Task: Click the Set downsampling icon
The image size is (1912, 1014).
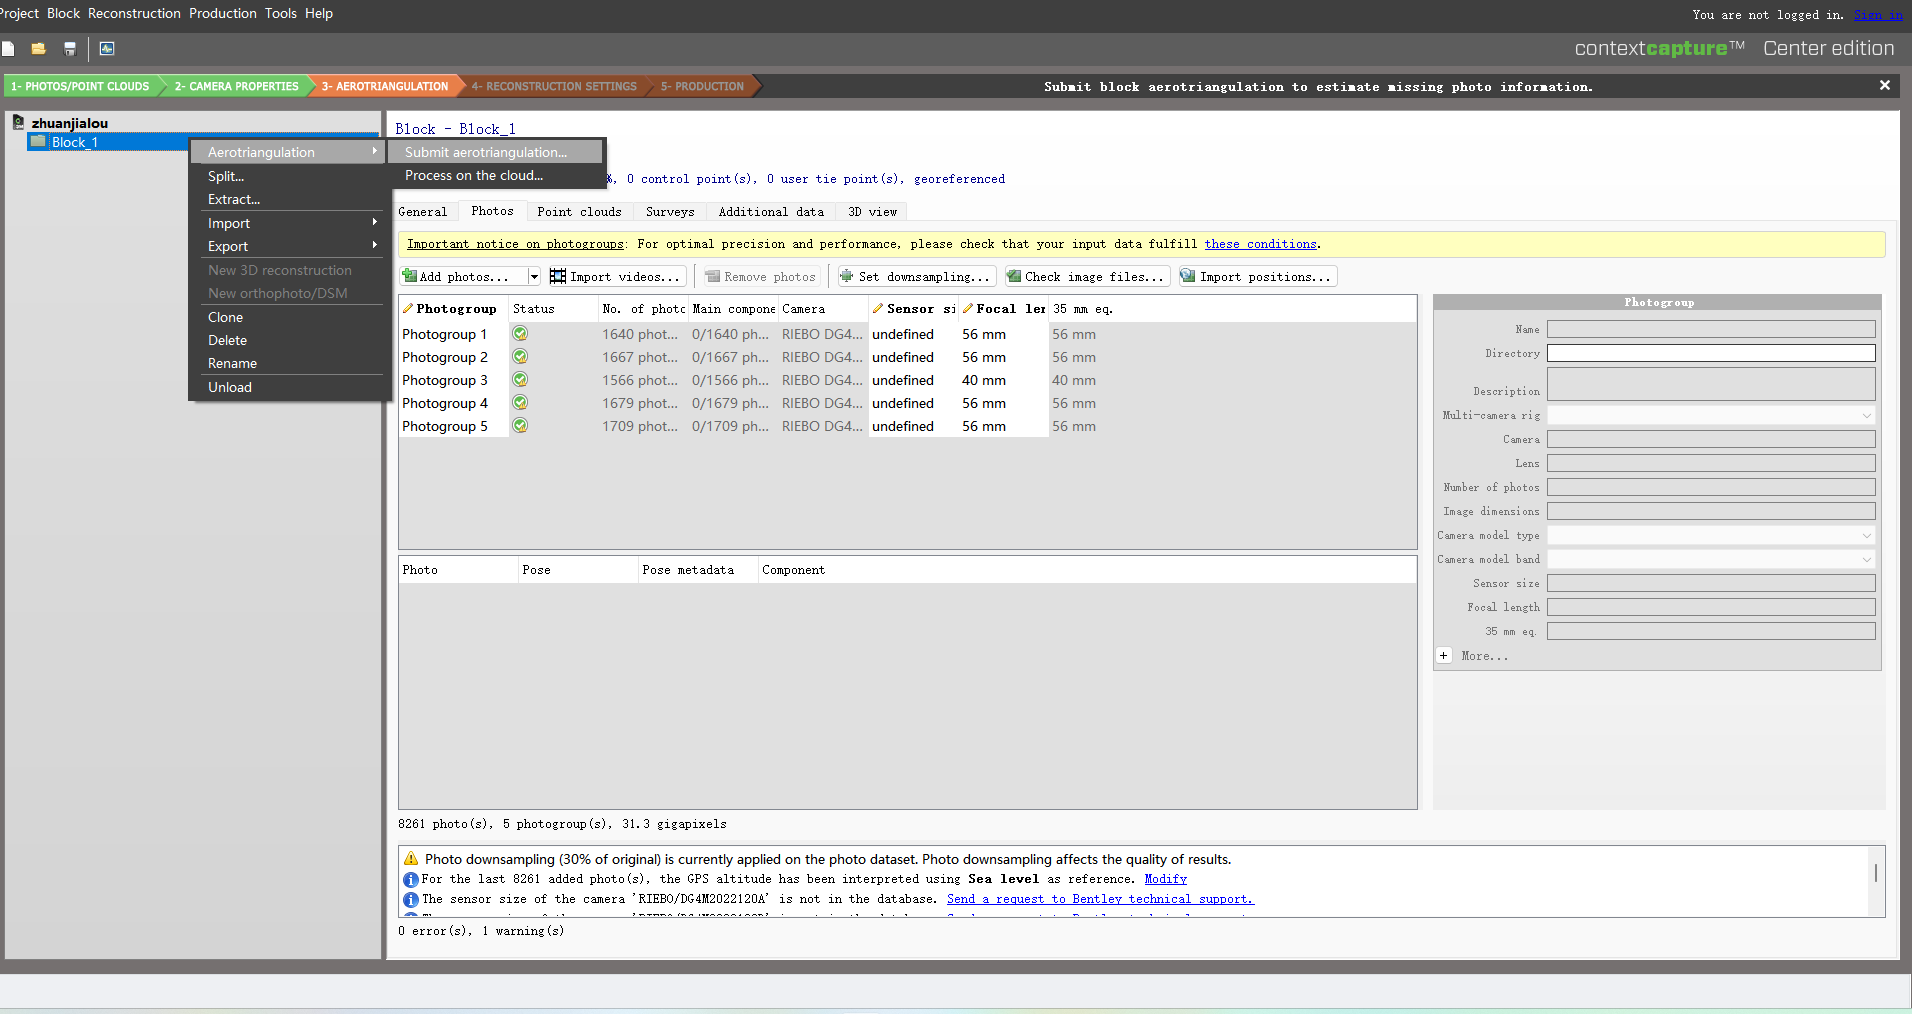Action: tap(846, 277)
